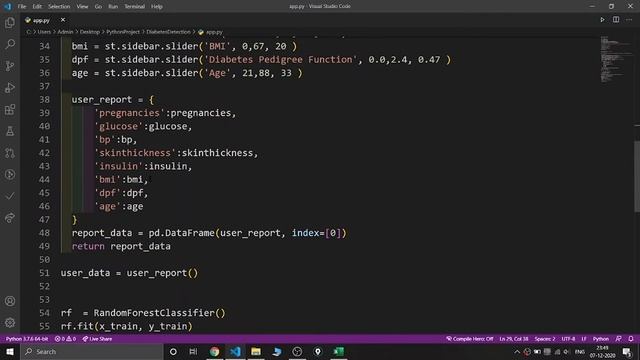Screen dimensions: 640x360
Task: Start Live Share from status bar
Action: point(97,339)
